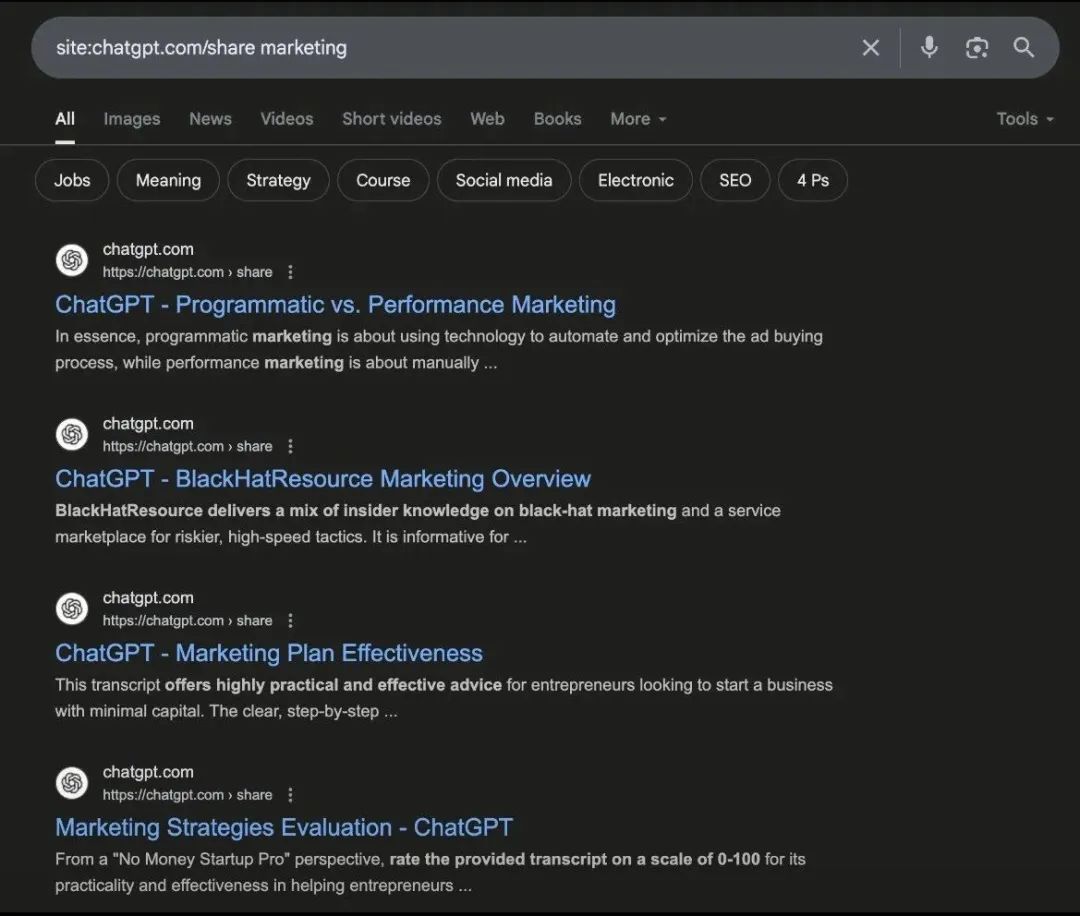Click ChatGPT favicon beside Marketing Strategies Evaluation result

[72, 783]
